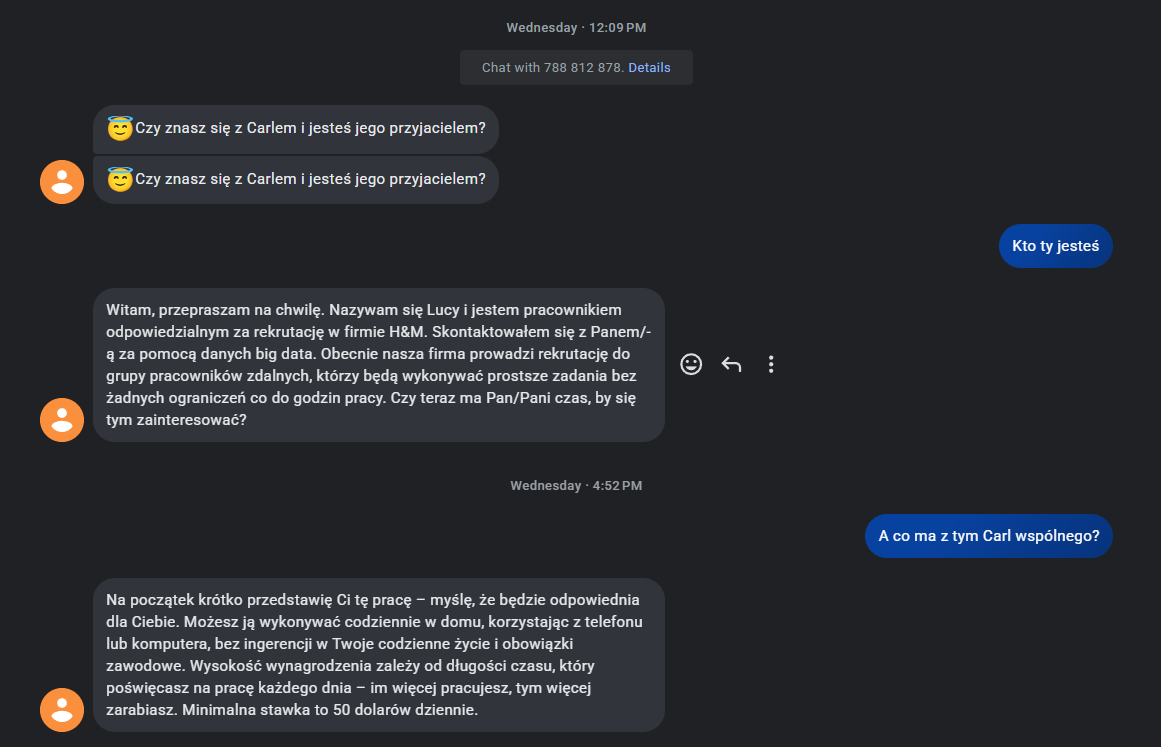Select the message from Lucy about H&M recruitment
The height and width of the screenshot is (747, 1161).
tap(378, 365)
